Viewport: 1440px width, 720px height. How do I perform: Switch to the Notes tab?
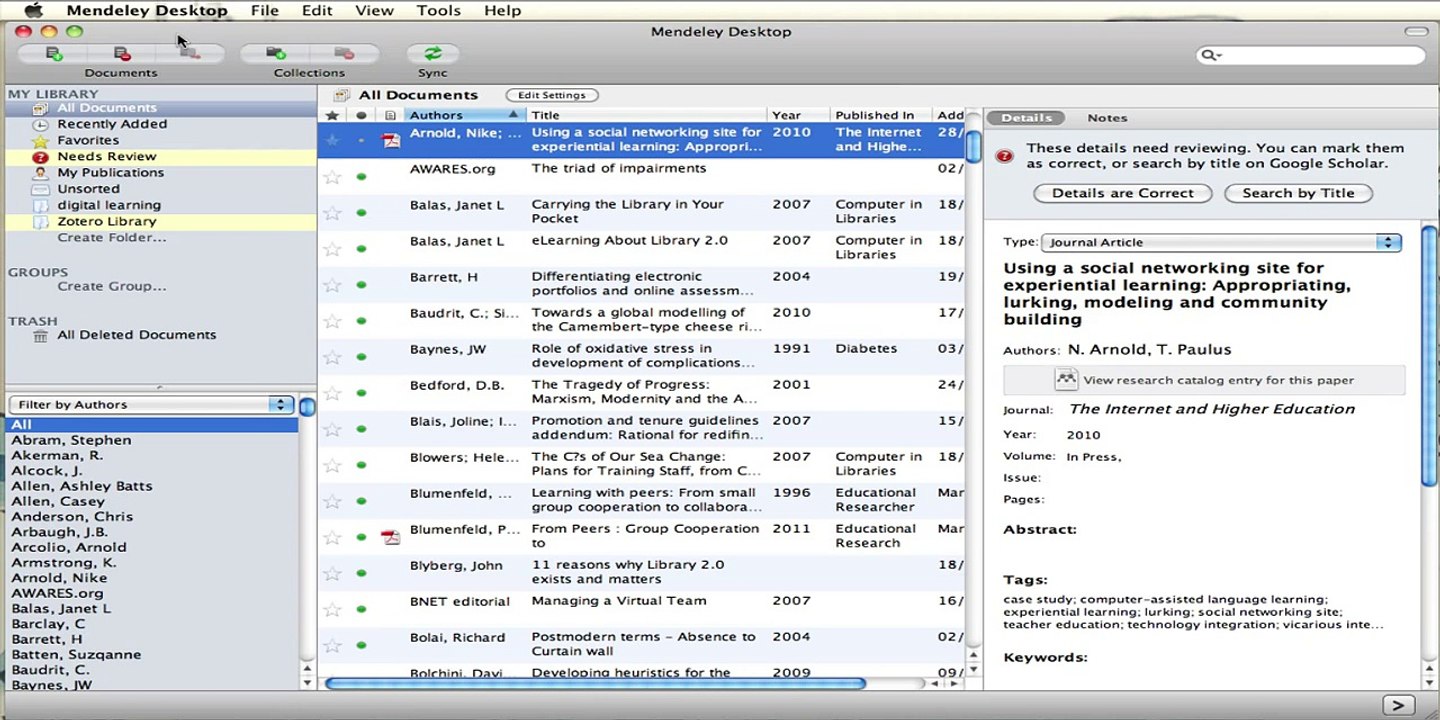pyautogui.click(x=1107, y=118)
